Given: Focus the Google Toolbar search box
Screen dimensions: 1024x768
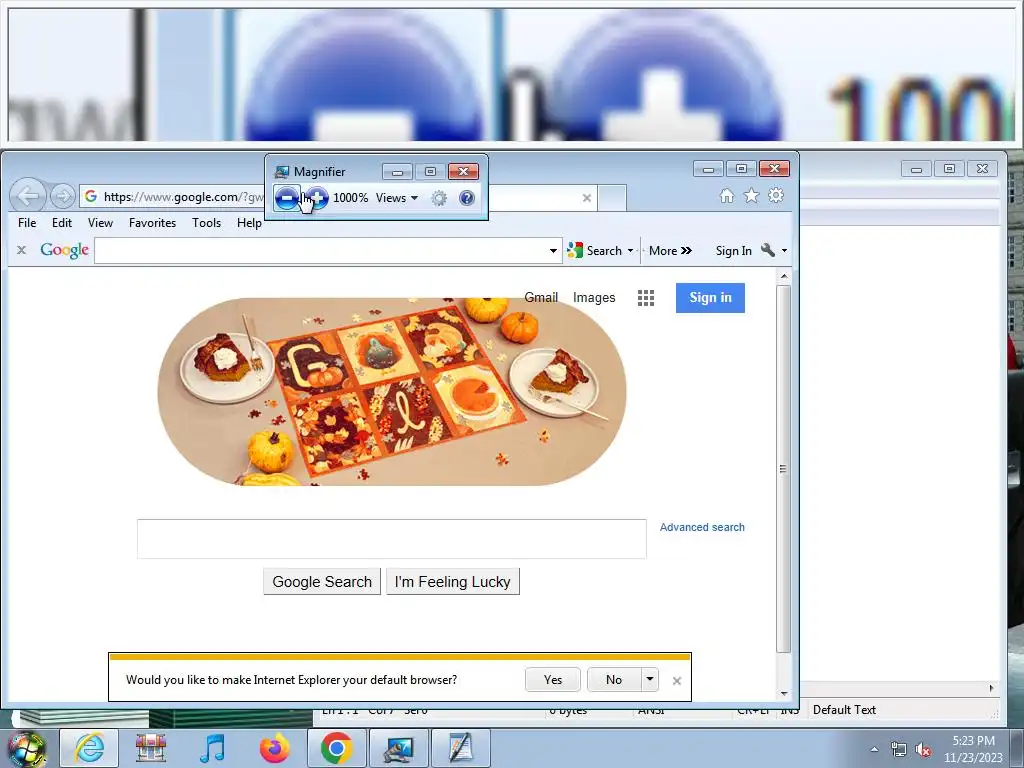Looking at the screenshot, I should pyautogui.click(x=320, y=251).
